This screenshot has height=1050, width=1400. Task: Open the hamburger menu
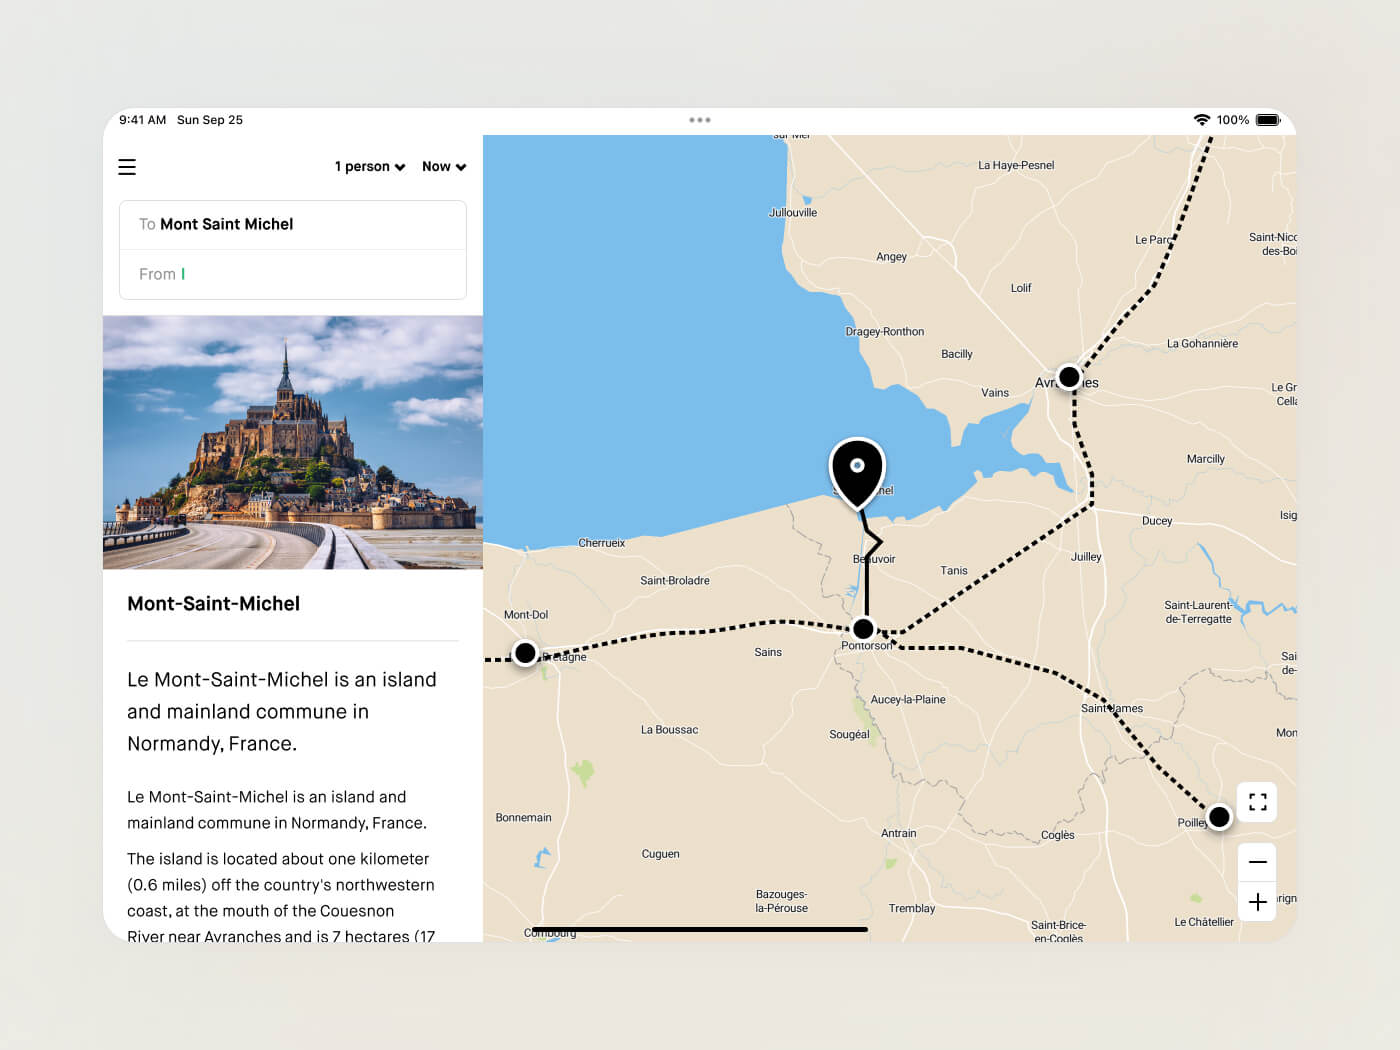coord(127,167)
